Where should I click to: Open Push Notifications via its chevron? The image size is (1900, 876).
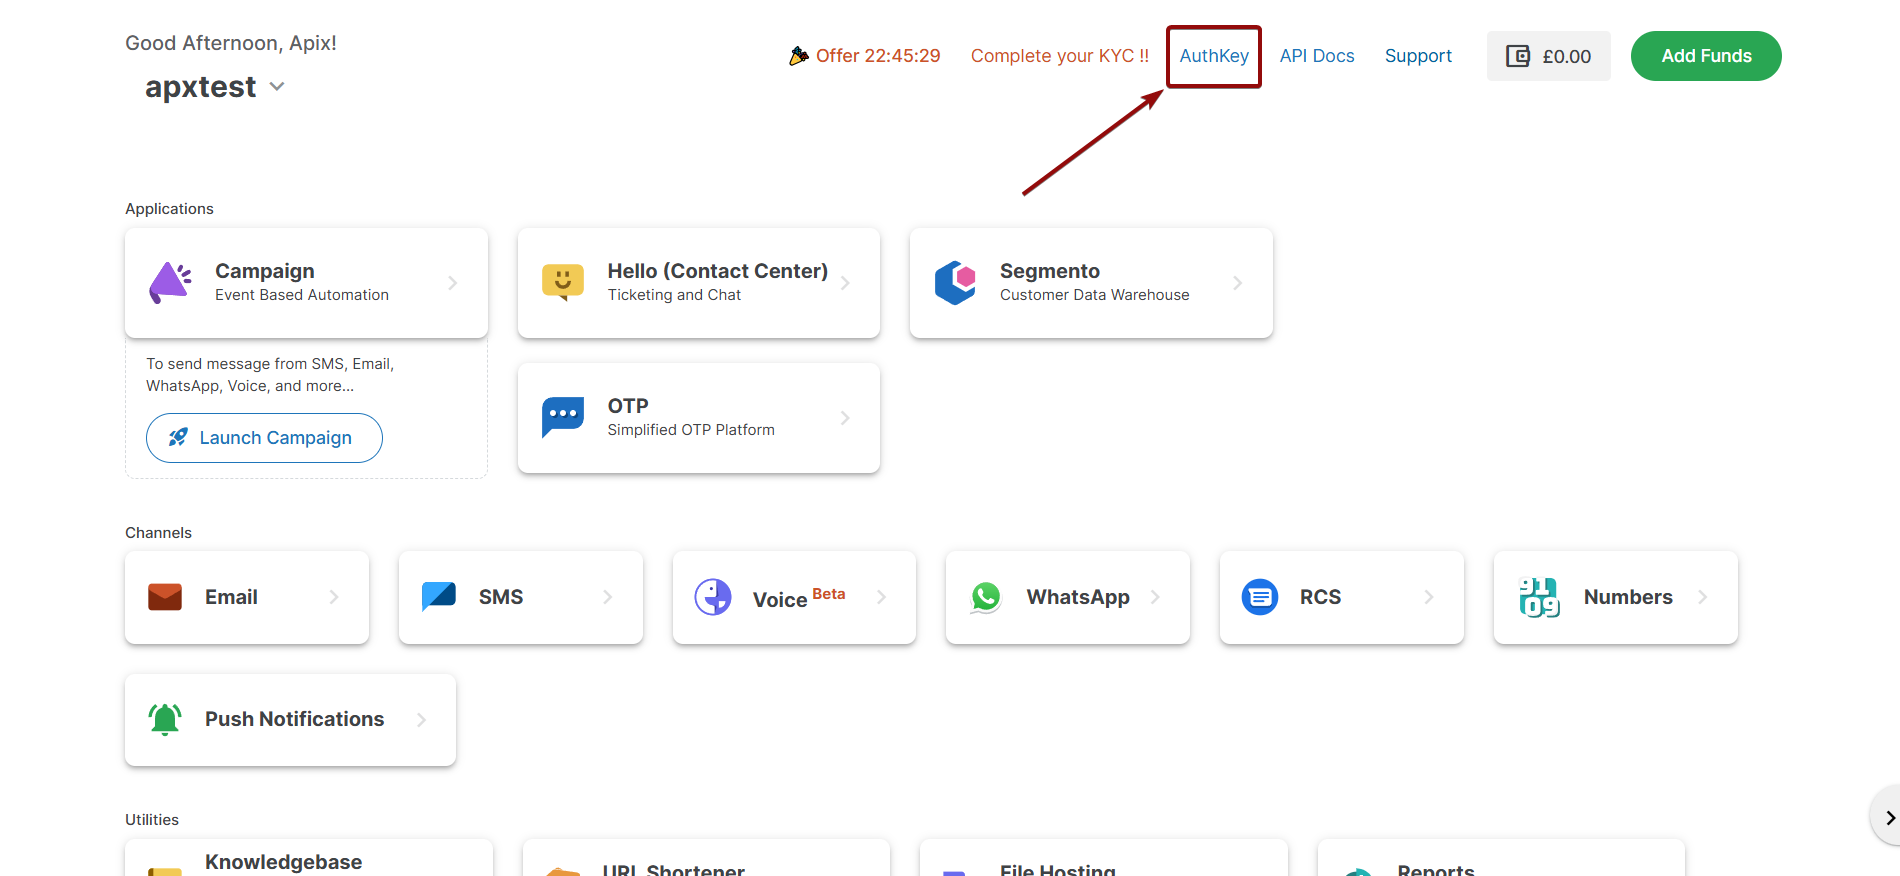pos(422,720)
